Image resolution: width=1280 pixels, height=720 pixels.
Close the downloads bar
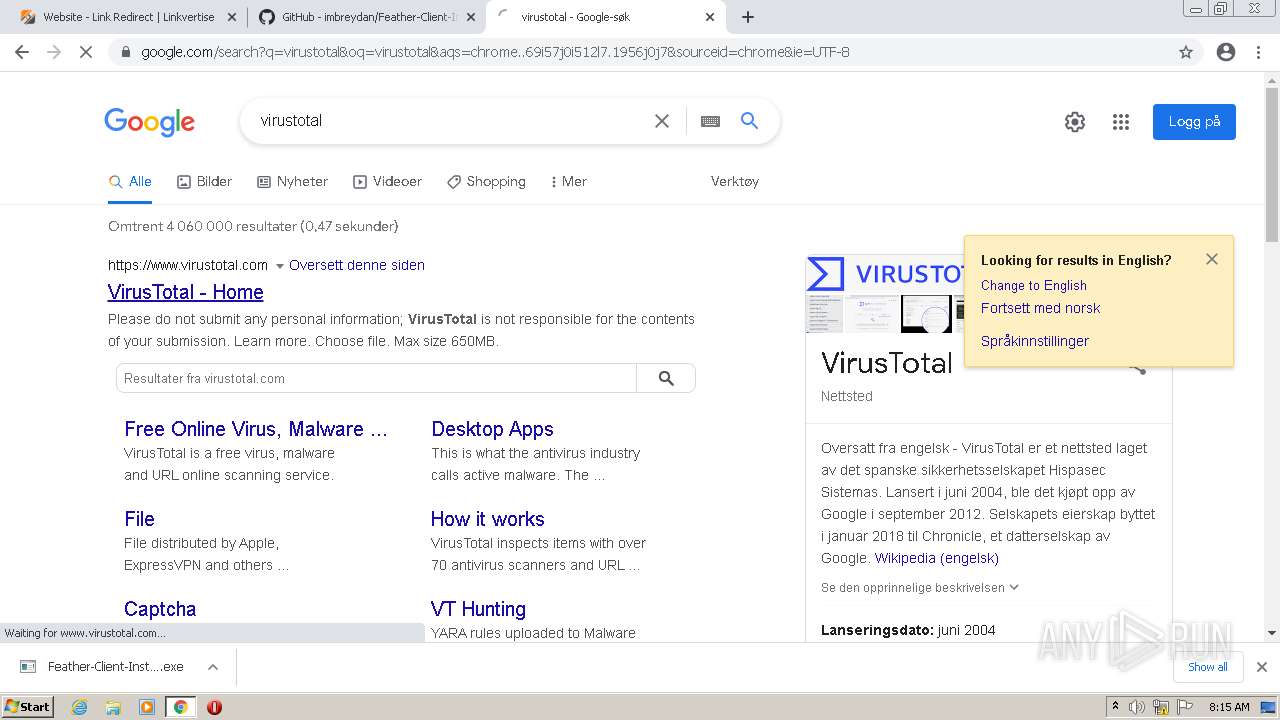point(1262,667)
